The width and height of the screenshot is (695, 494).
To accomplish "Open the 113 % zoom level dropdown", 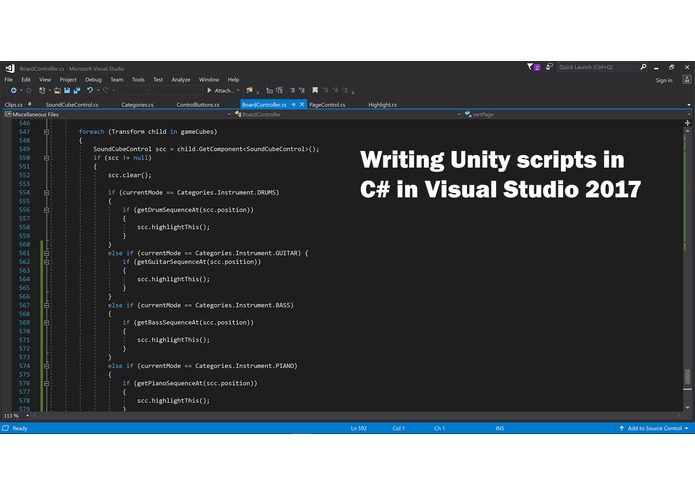I will (27, 416).
